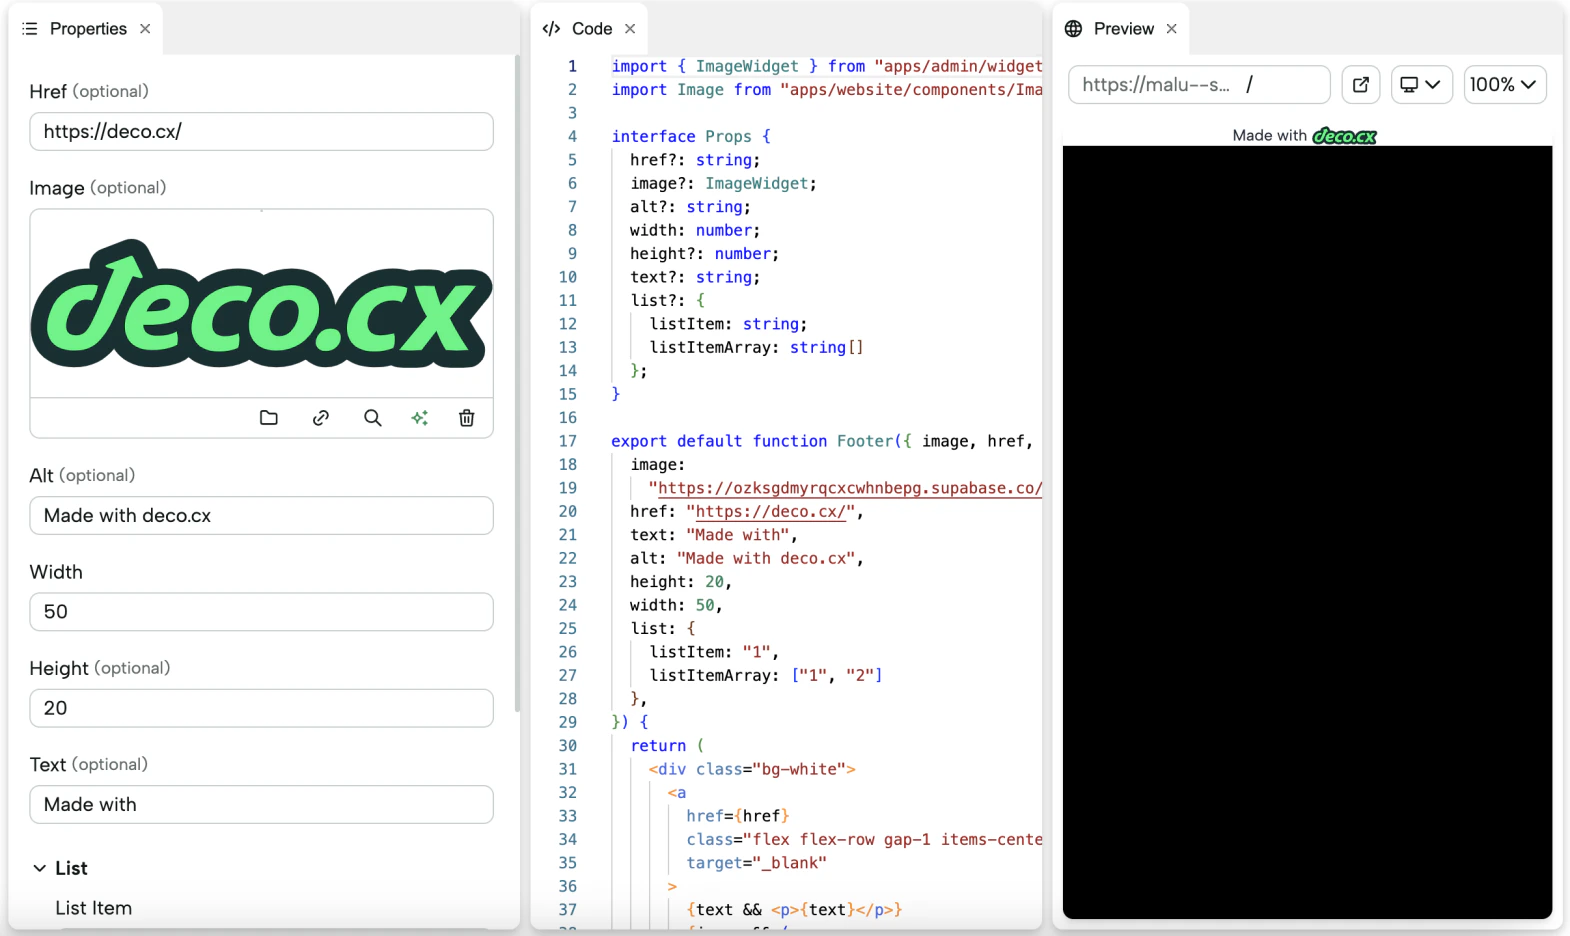Screen dimensions: 1570x936
Task: Click the deco.cx image thumbnail
Action: pos(261,304)
